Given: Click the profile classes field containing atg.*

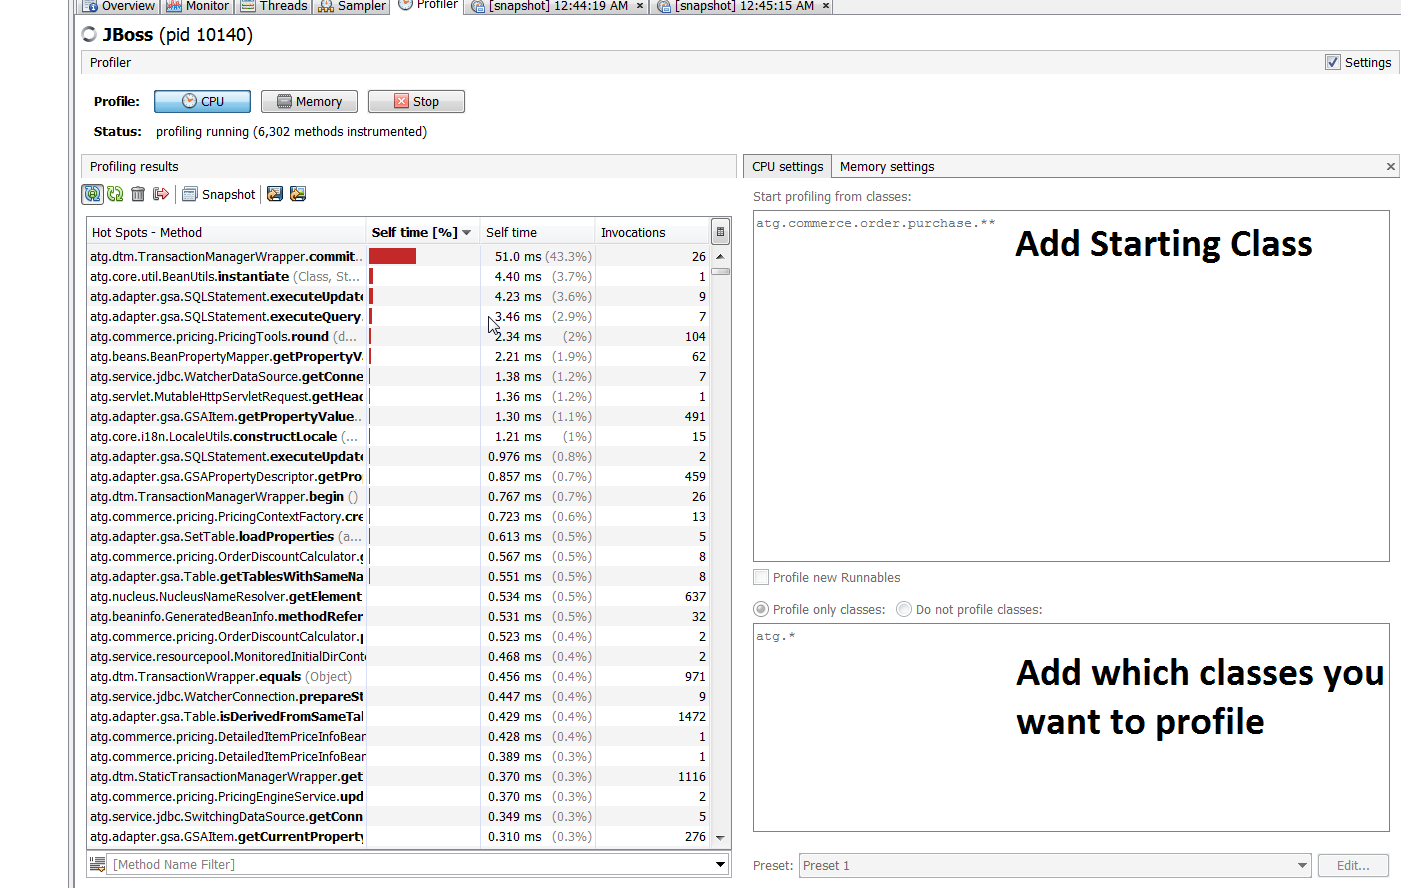Looking at the screenshot, I should point(1071,727).
